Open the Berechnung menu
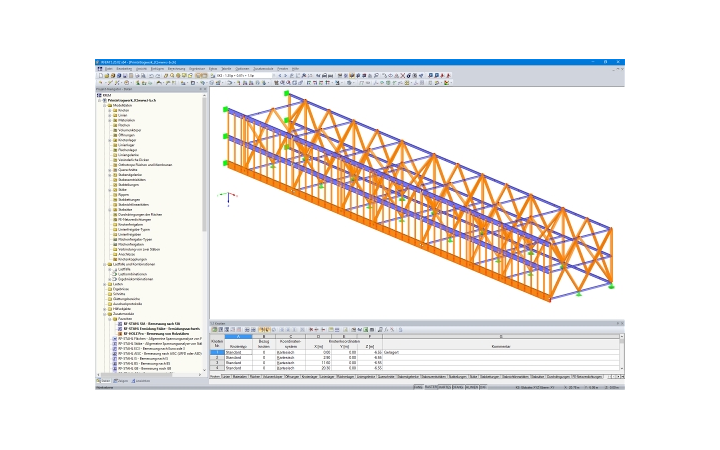 click(176, 69)
